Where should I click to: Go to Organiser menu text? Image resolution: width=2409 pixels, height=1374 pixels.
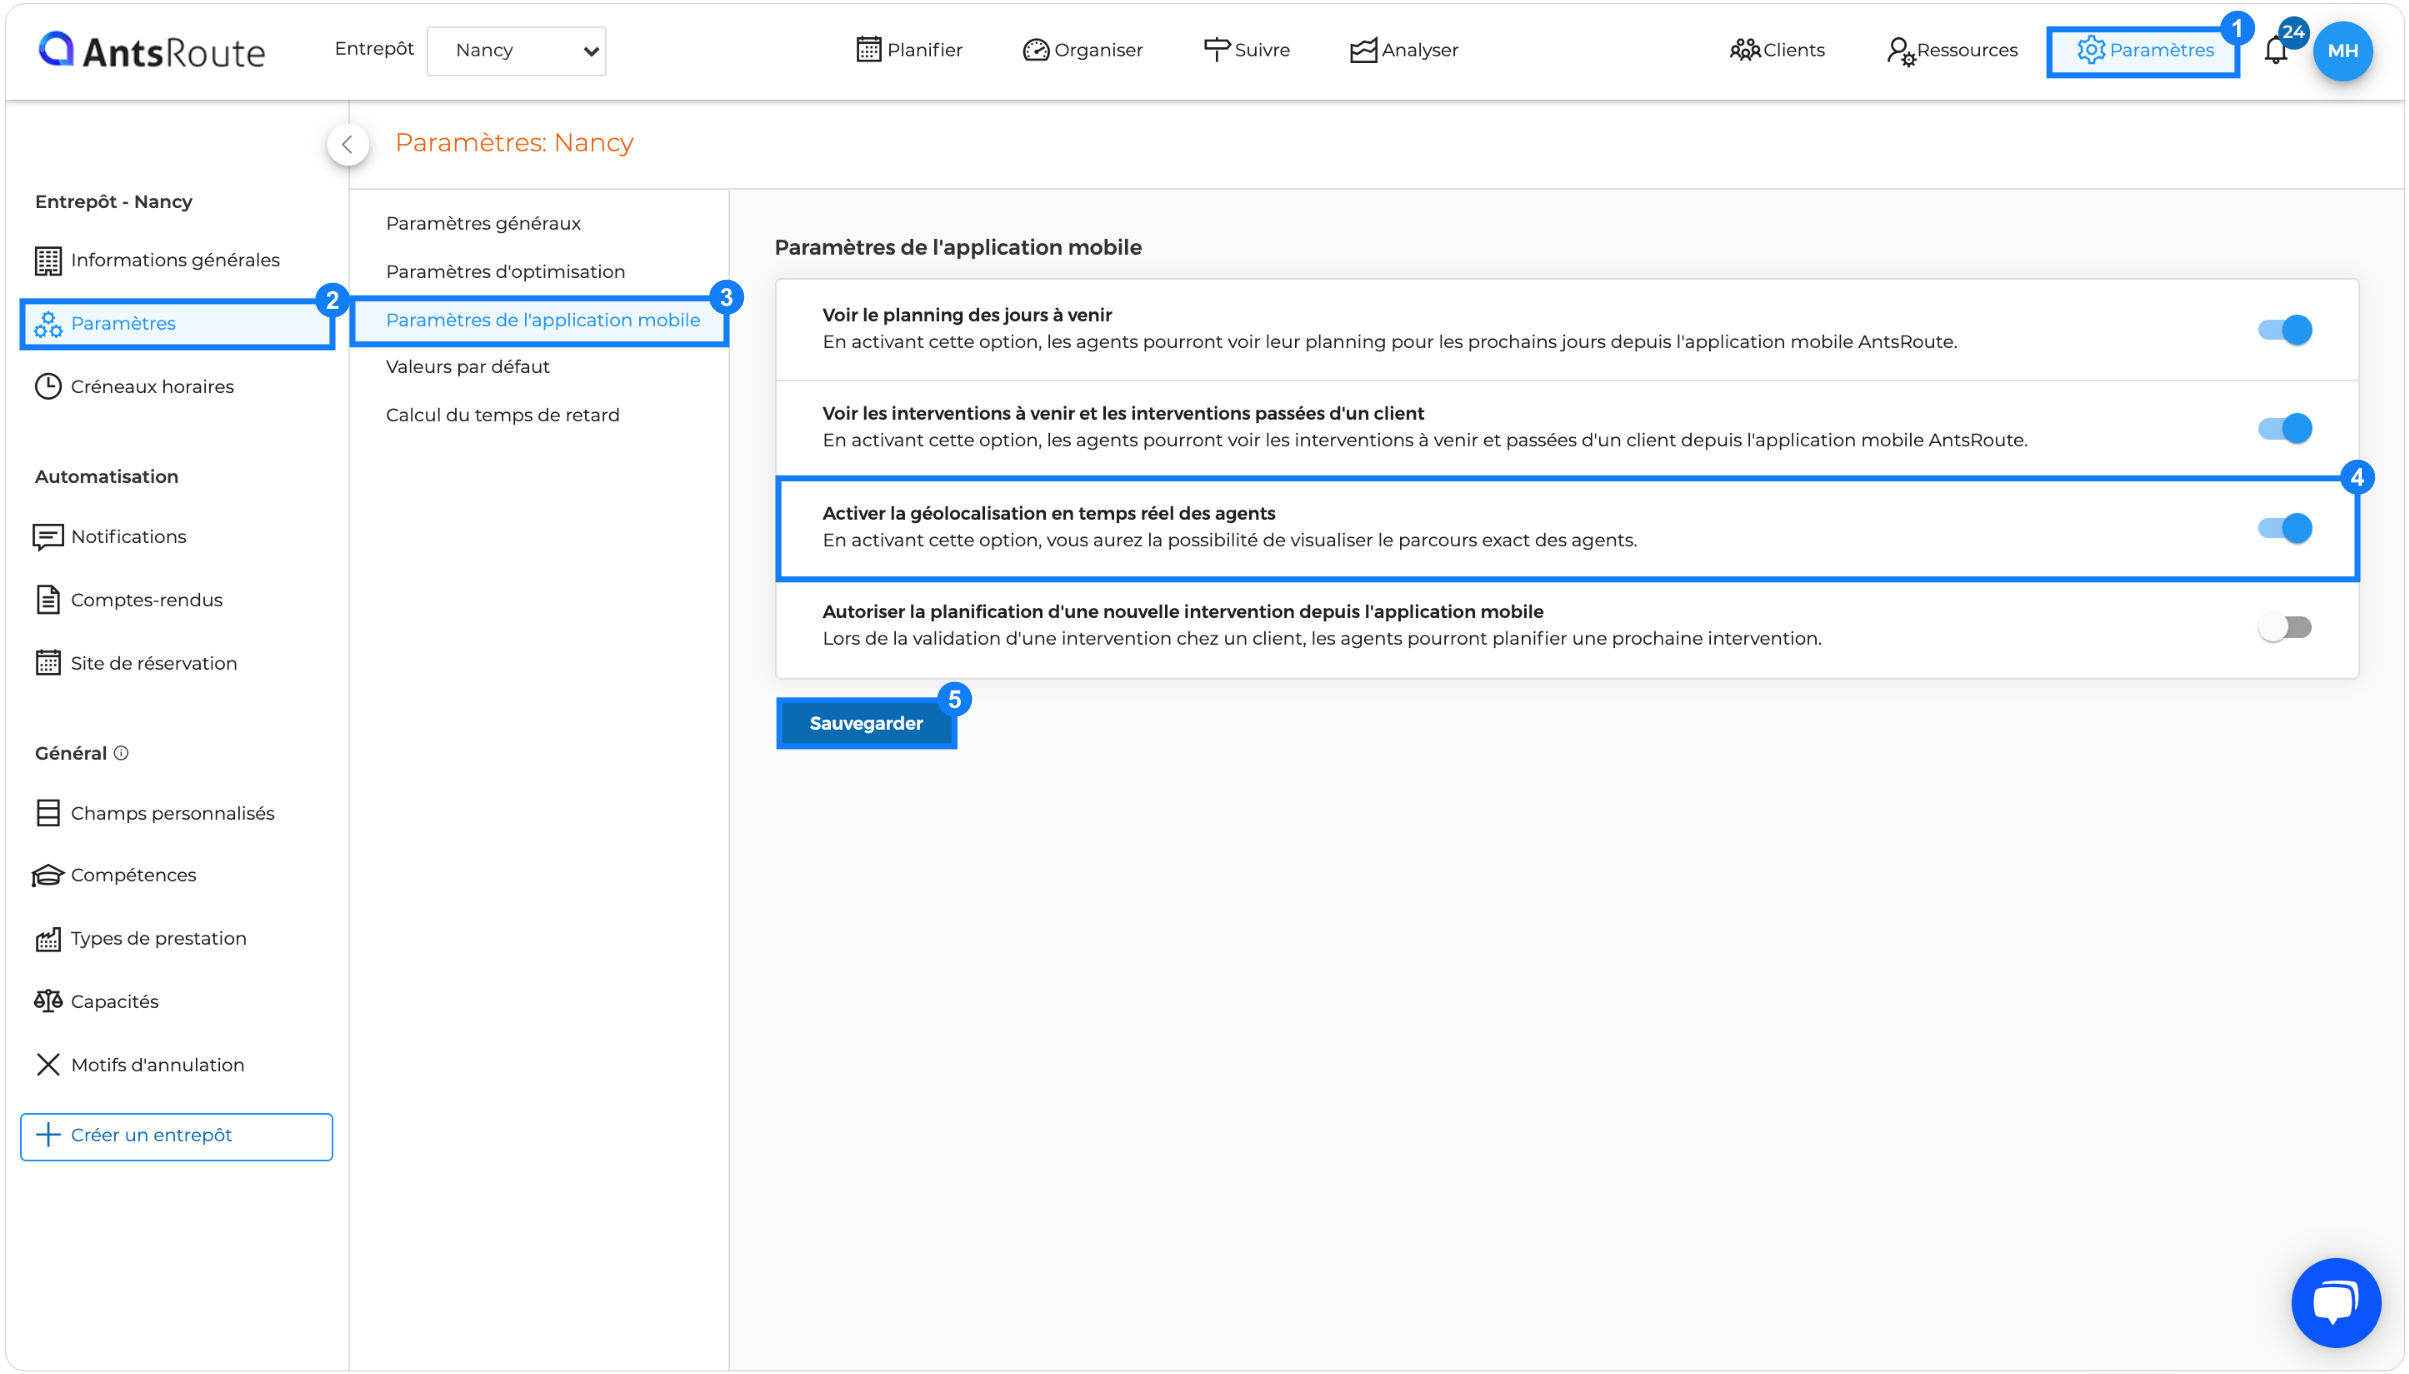coord(1098,50)
